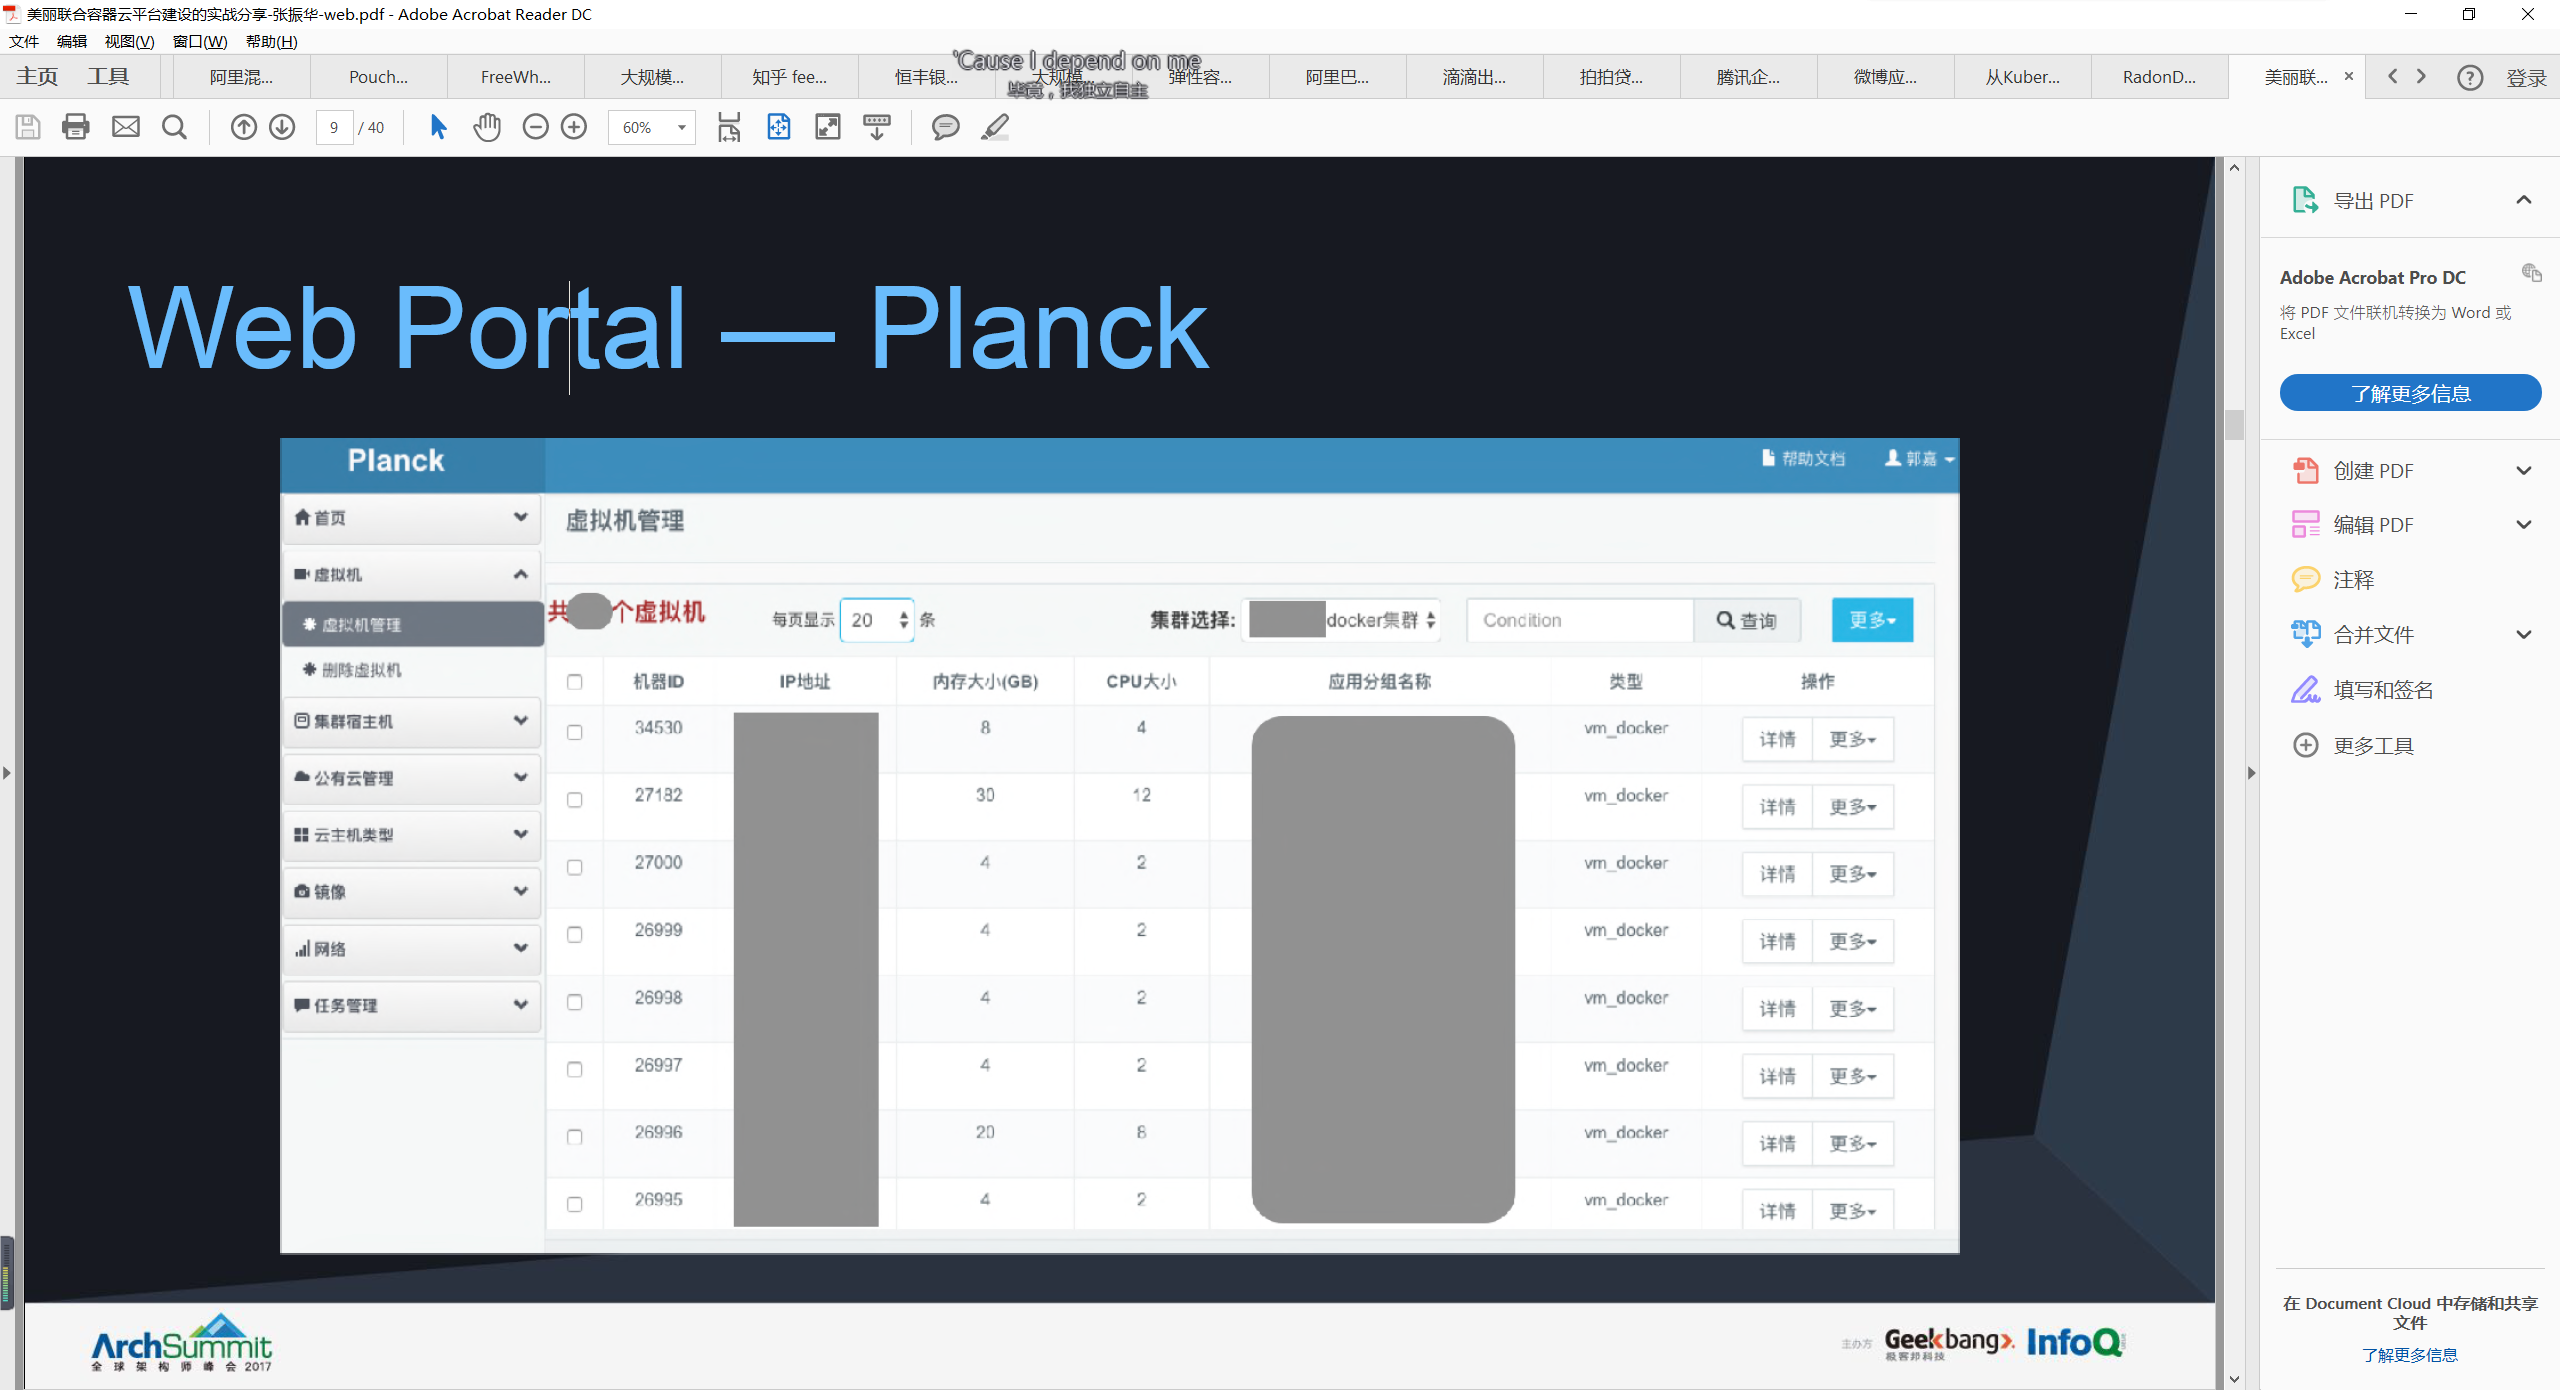Click the copy icon beside Adobe Acrobat Pro DC
Image resolution: width=2560 pixels, height=1390 pixels.
pos(2531,272)
